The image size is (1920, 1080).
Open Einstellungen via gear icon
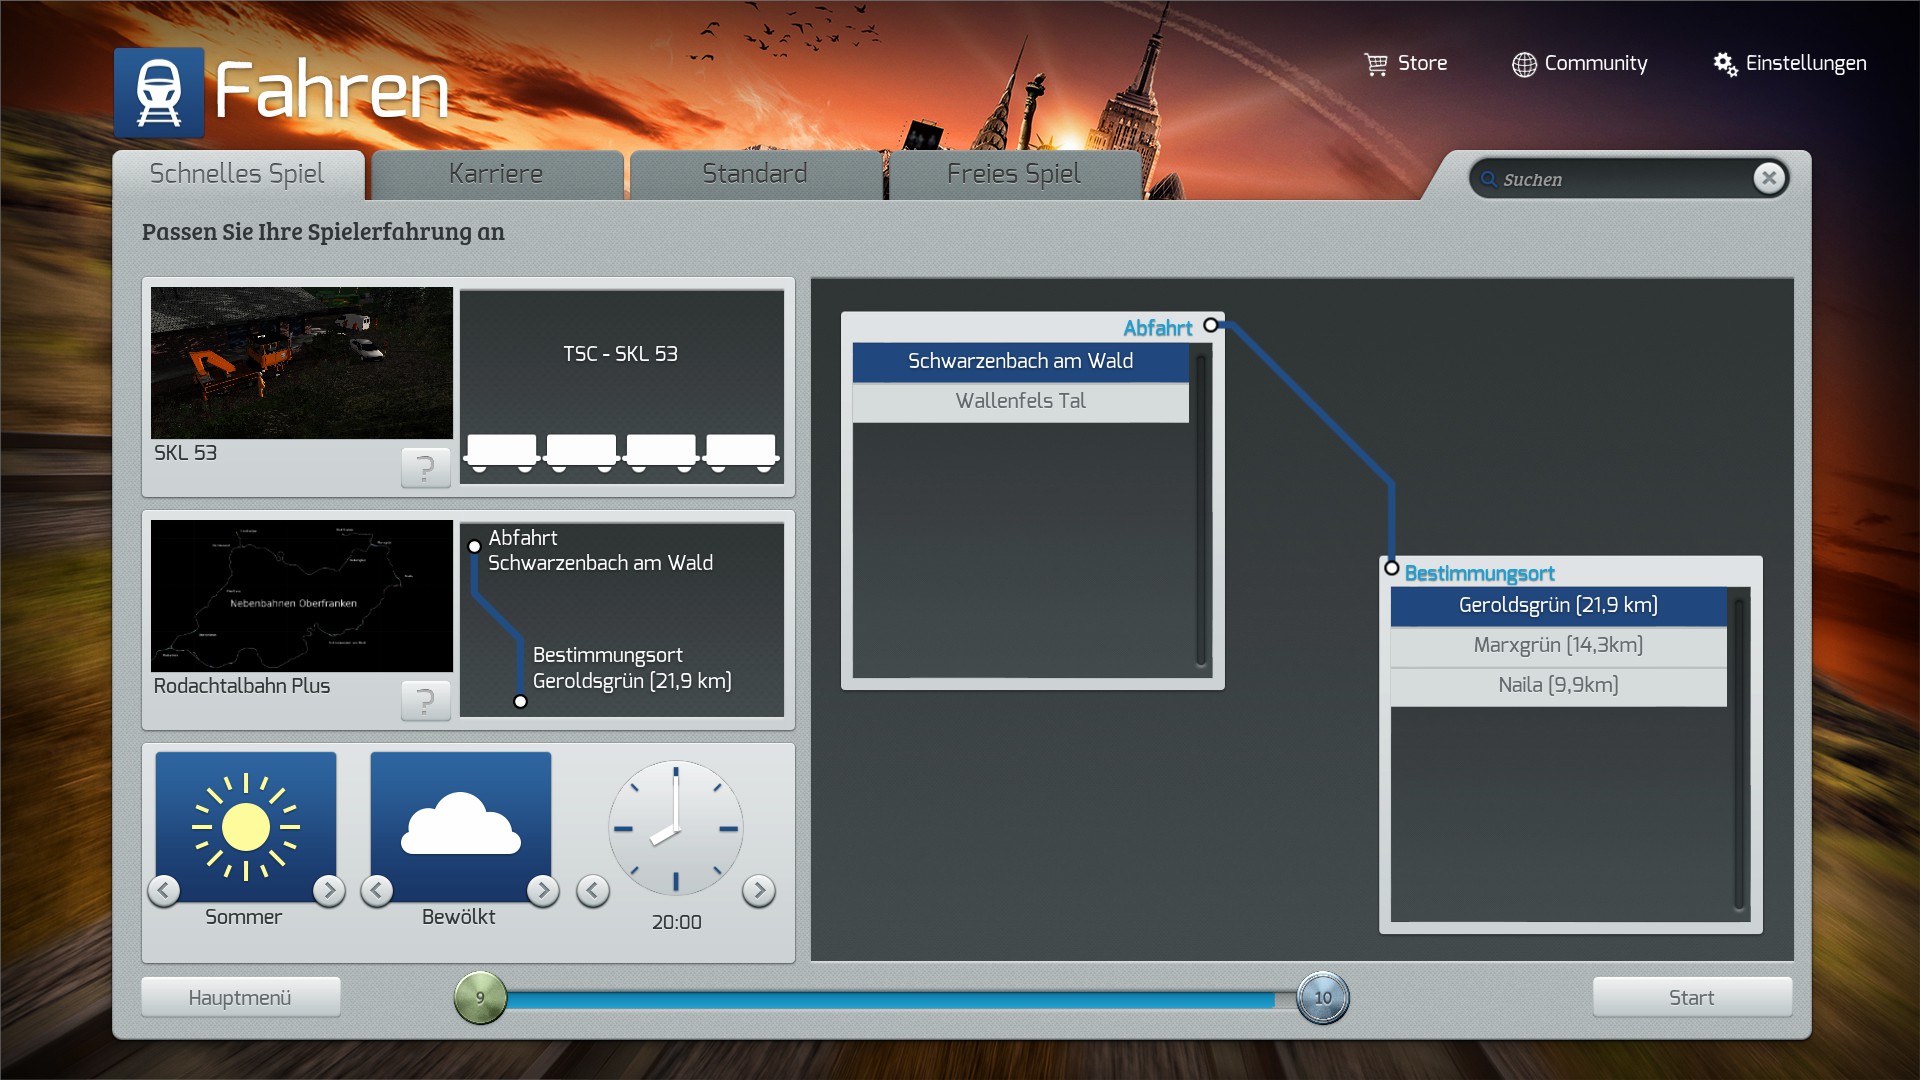tap(1725, 64)
